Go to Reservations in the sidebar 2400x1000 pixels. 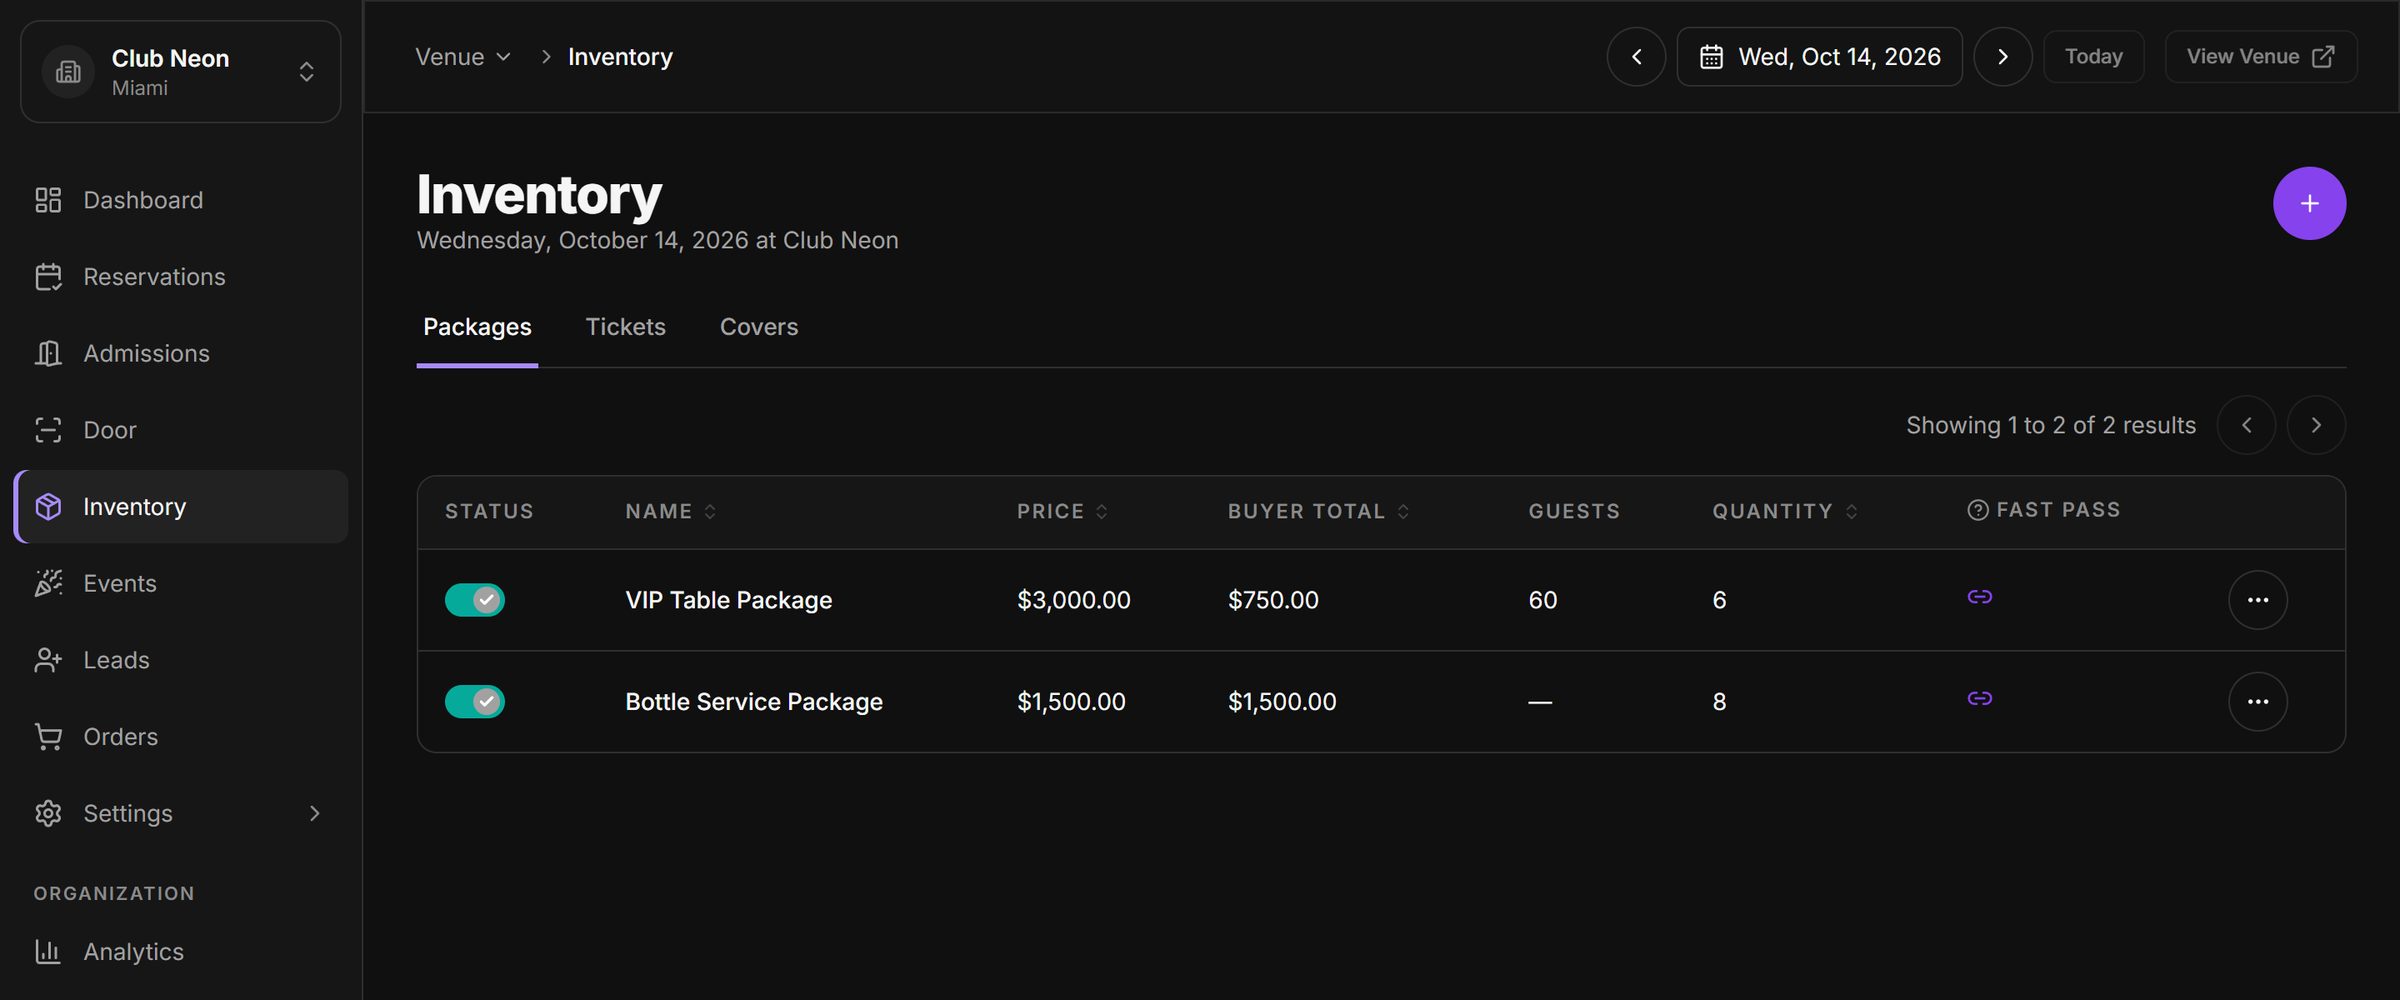click(x=180, y=277)
